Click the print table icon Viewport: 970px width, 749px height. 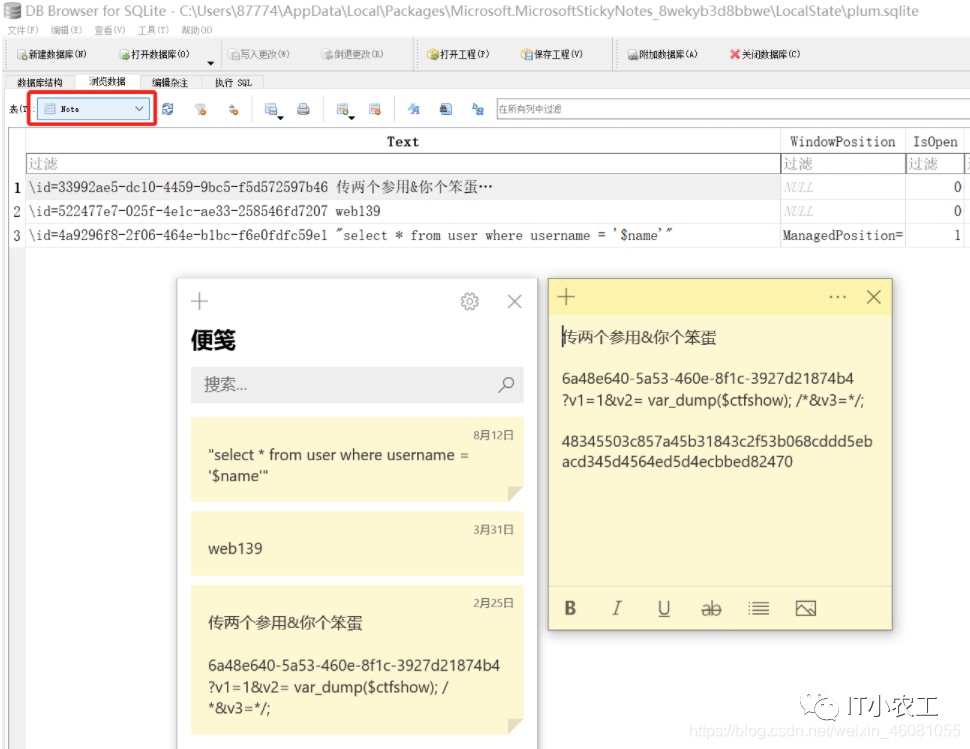tap(303, 109)
